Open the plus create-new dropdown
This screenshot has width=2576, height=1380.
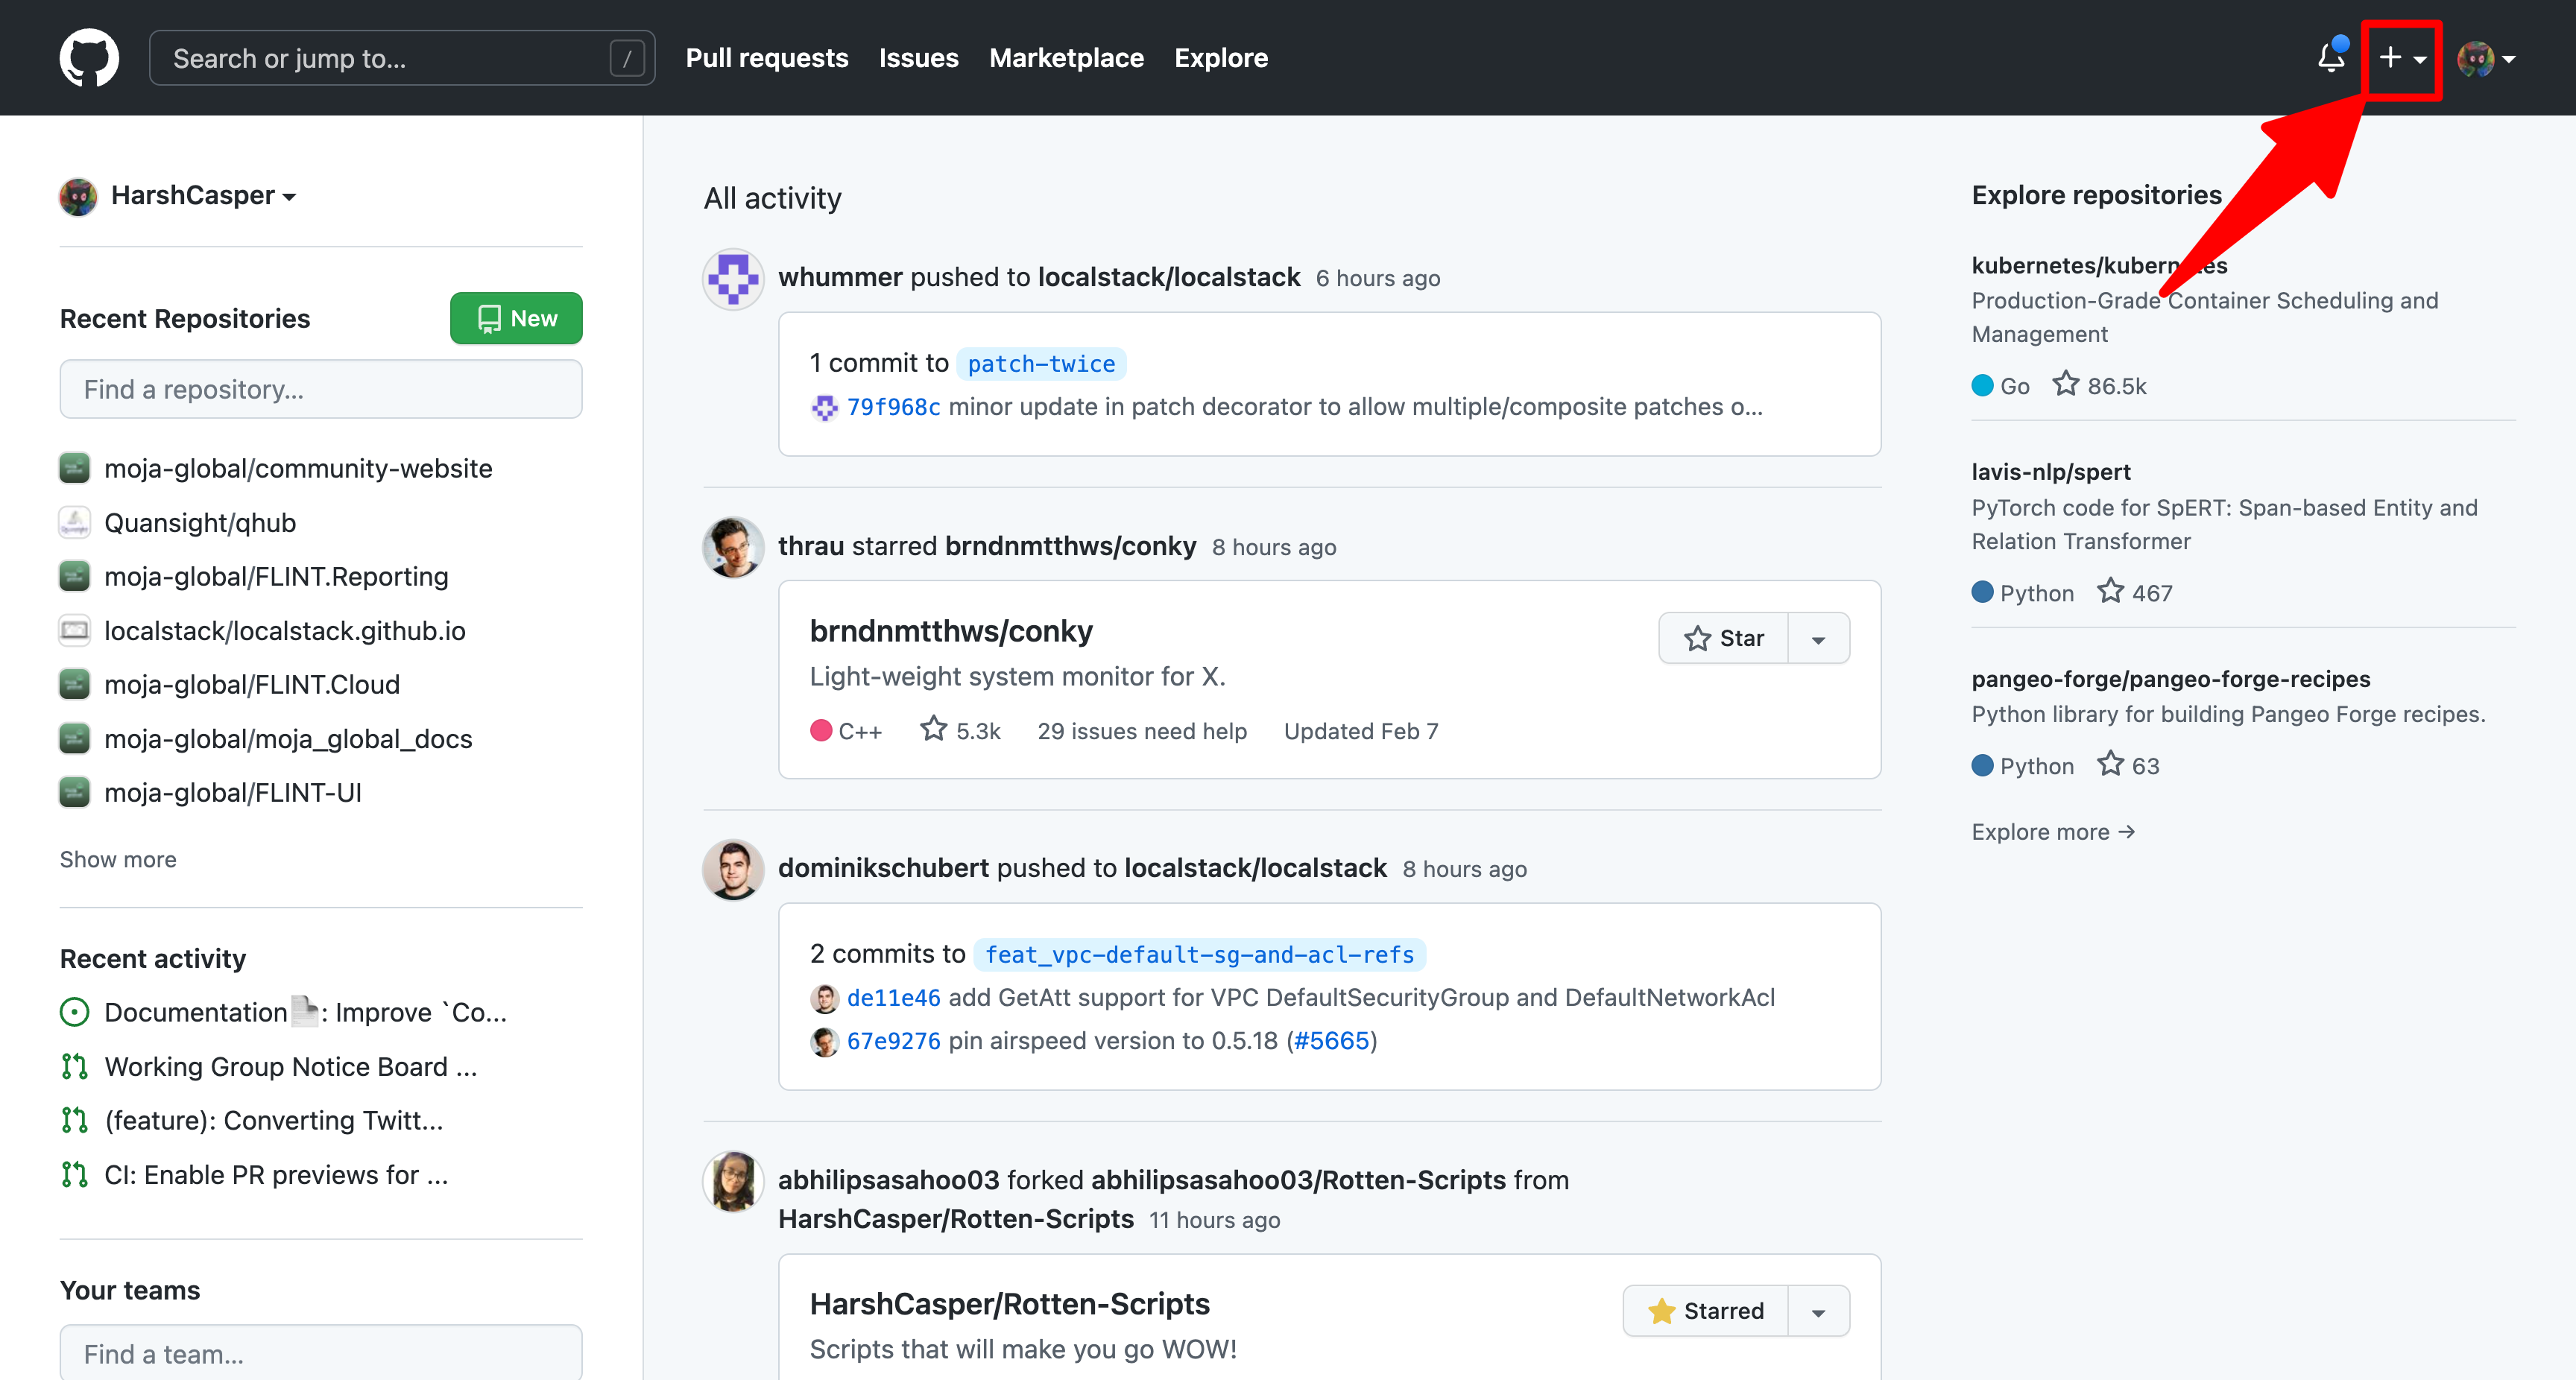click(x=2401, y=58)
